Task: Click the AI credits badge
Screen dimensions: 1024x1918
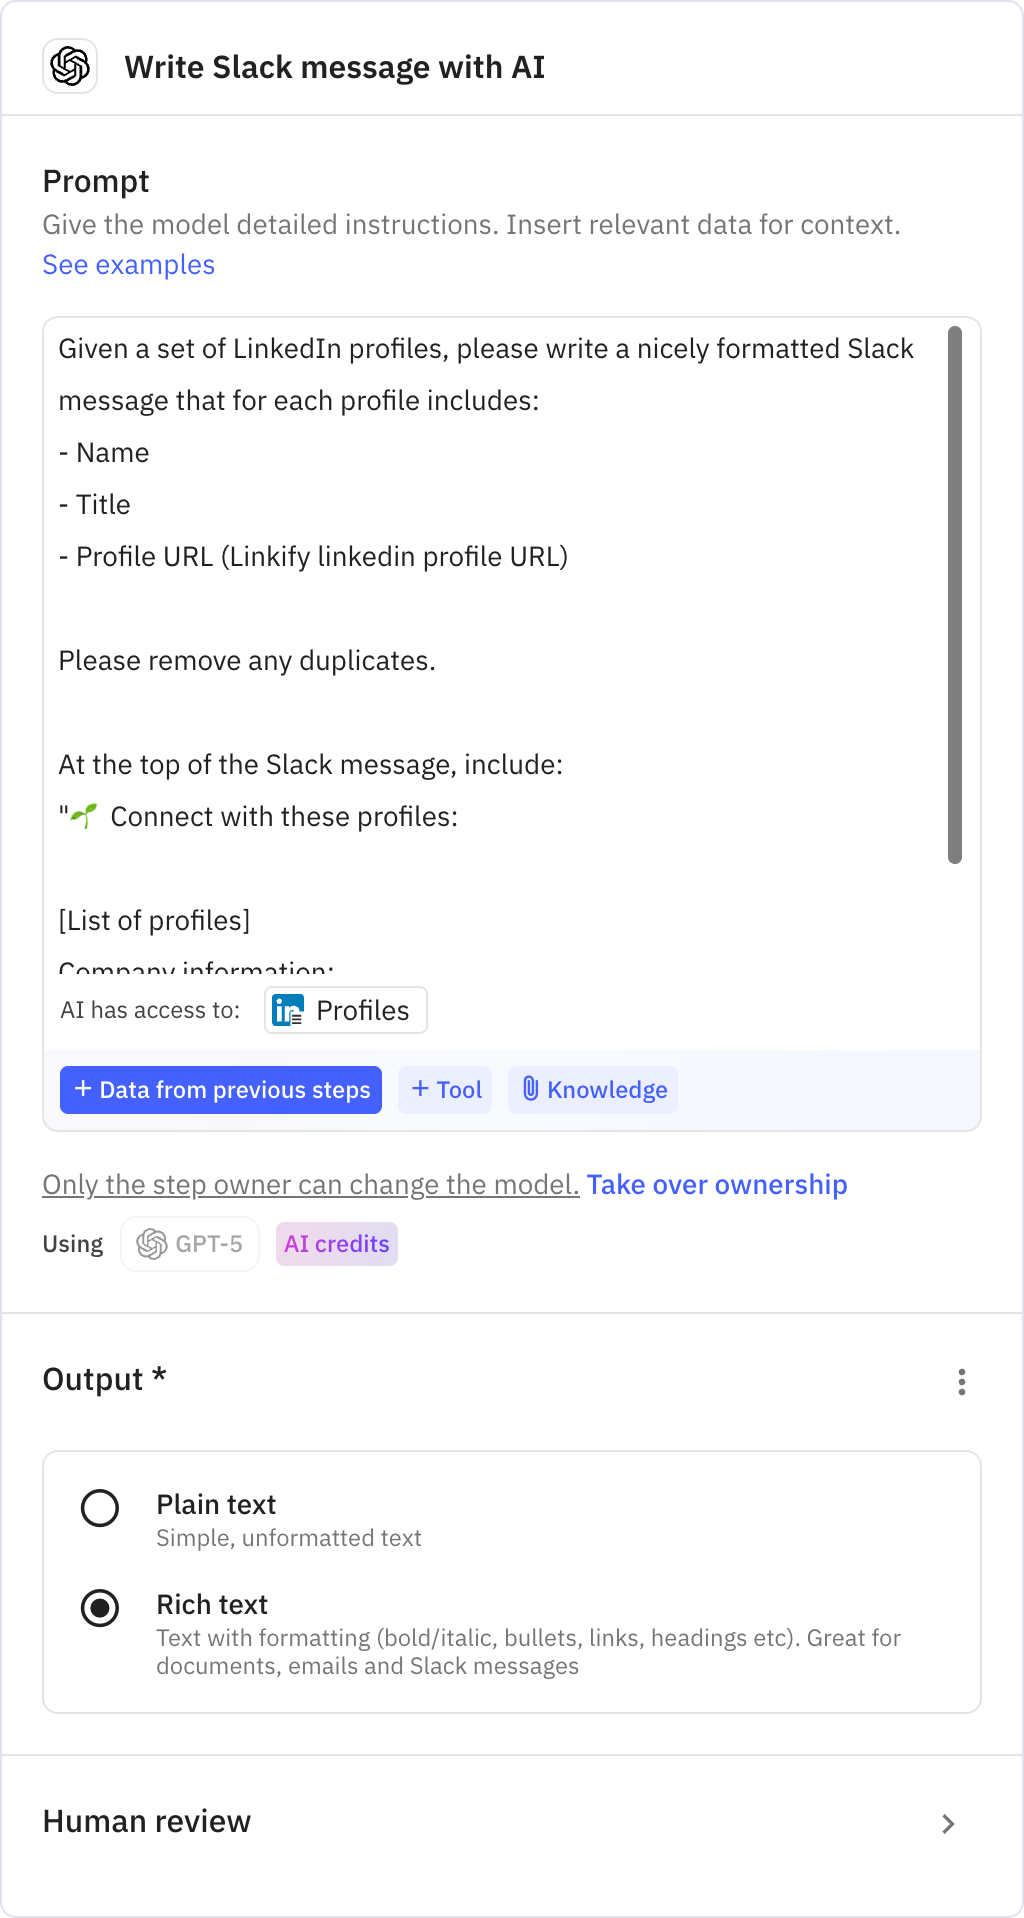Action: [x=336, y=1244]
